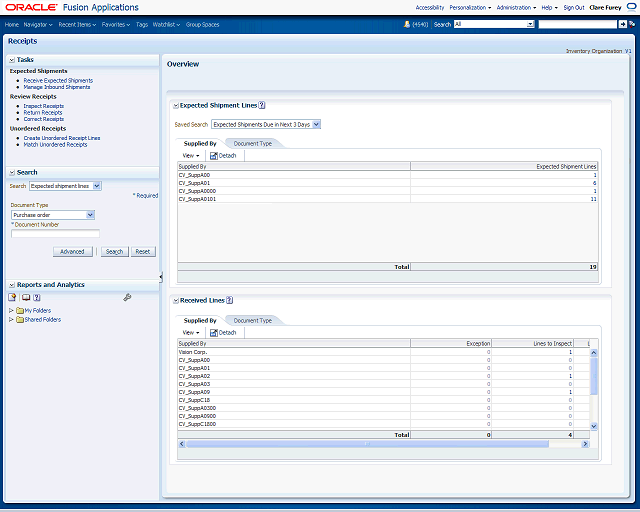Click the notifications bell icon showing 4540
The width and height of the screenshot is (640, 512).
click(x=407, y=23)
